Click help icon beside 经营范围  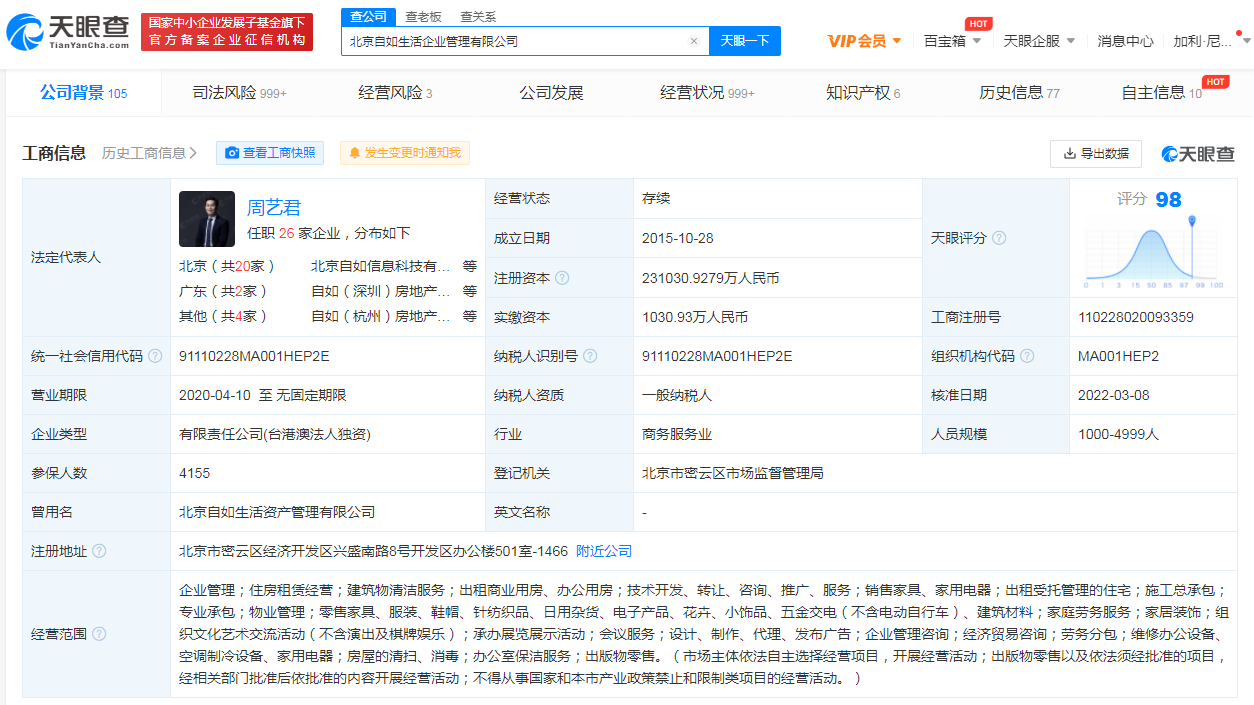[99, 634]
